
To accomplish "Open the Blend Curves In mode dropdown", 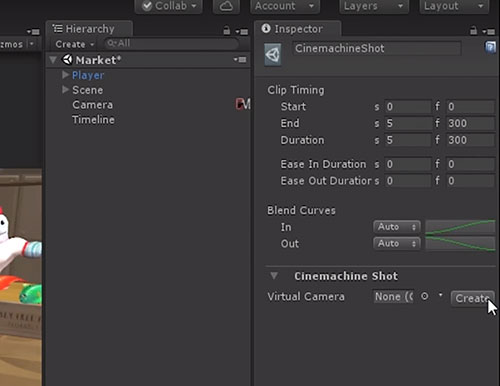I will pos(397,227).
